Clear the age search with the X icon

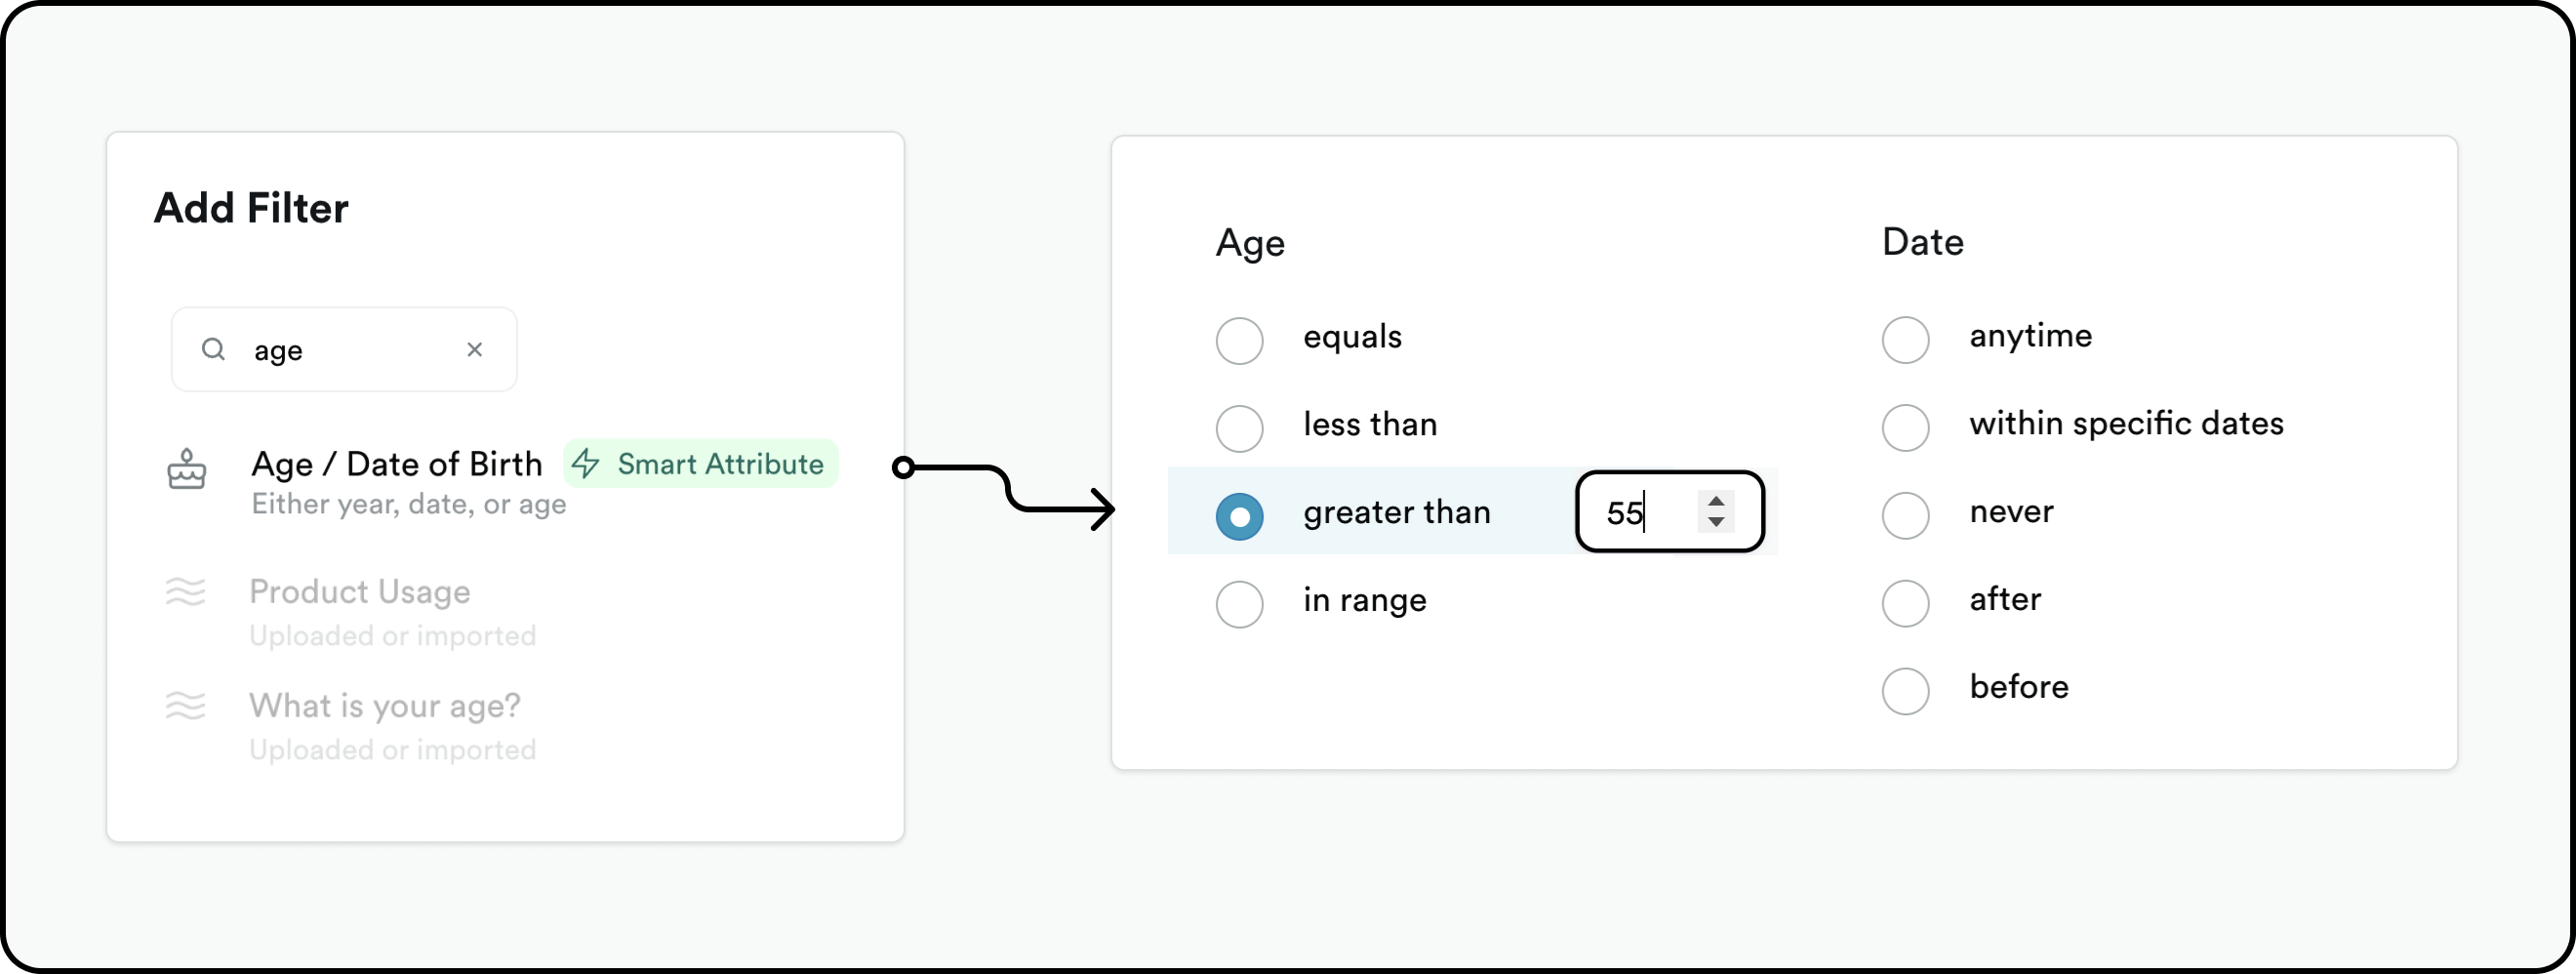pos(475,349)
